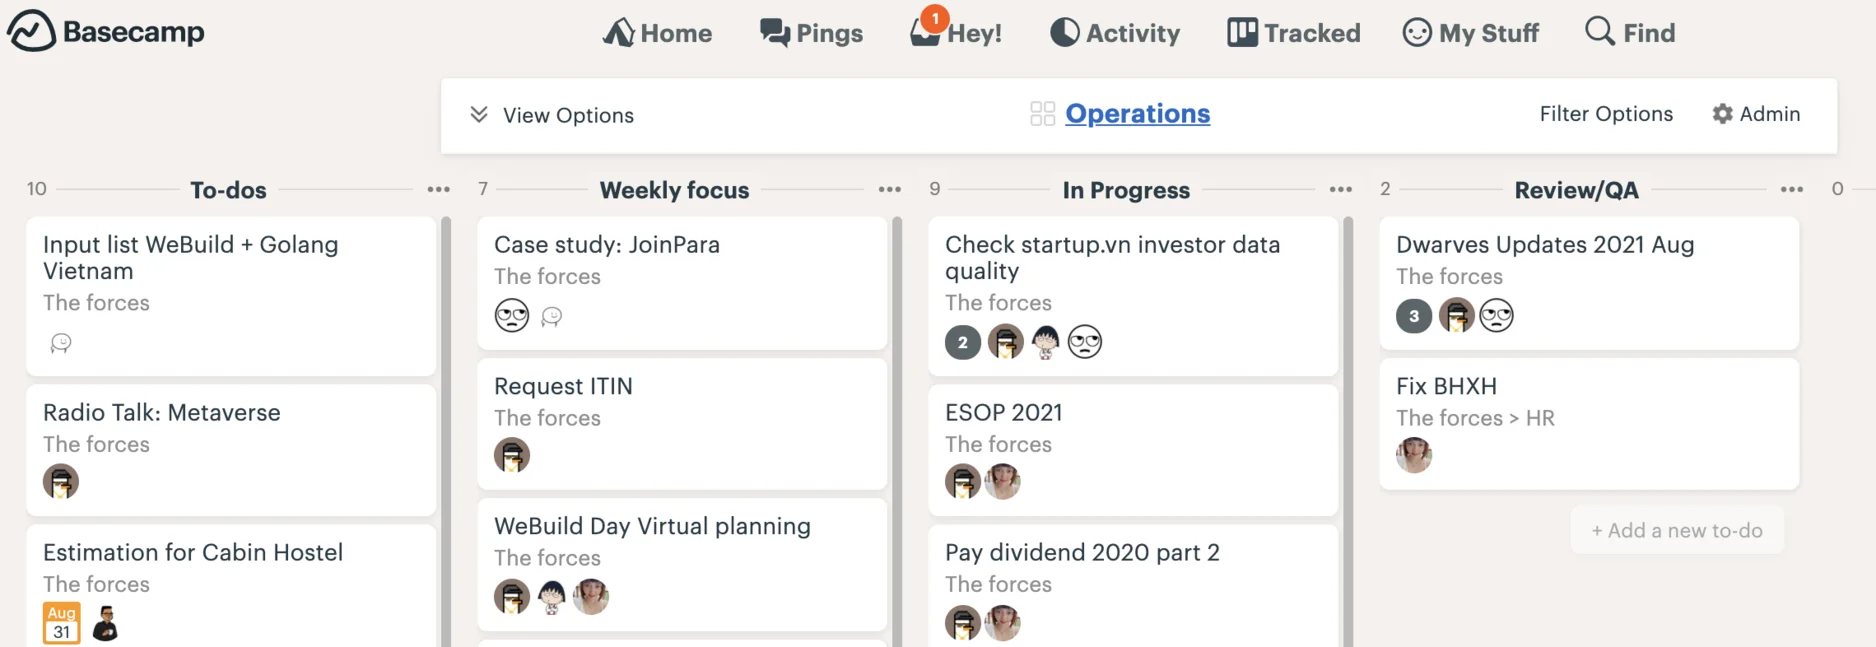This screenshot has width=1876, height=647.
Task: Open the Review/QA column ellipsis menu
Action: tap(1791, 189)
